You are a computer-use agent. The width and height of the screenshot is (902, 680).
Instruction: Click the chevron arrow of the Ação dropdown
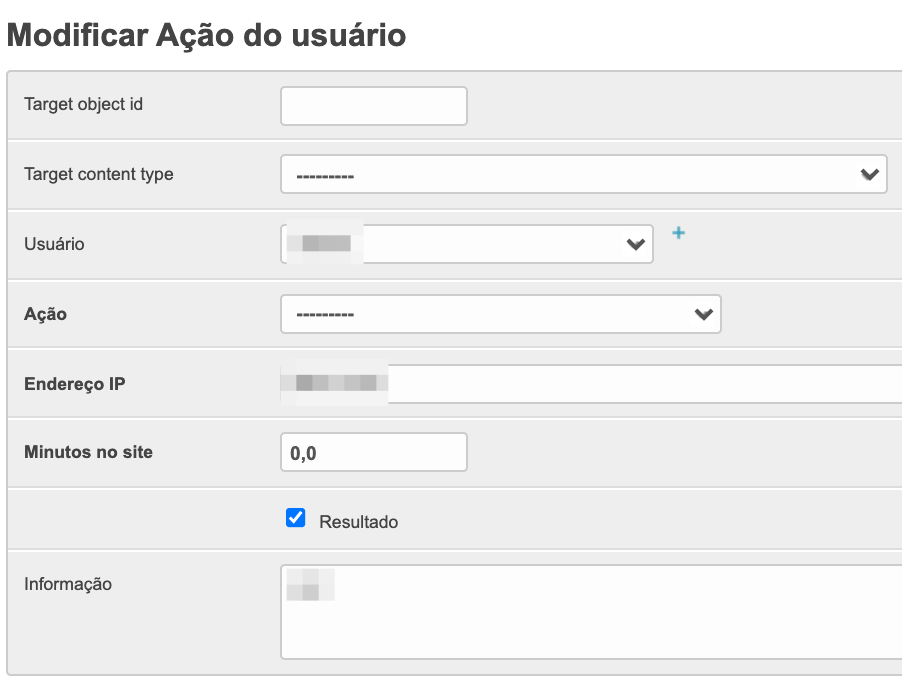point(704,315)
